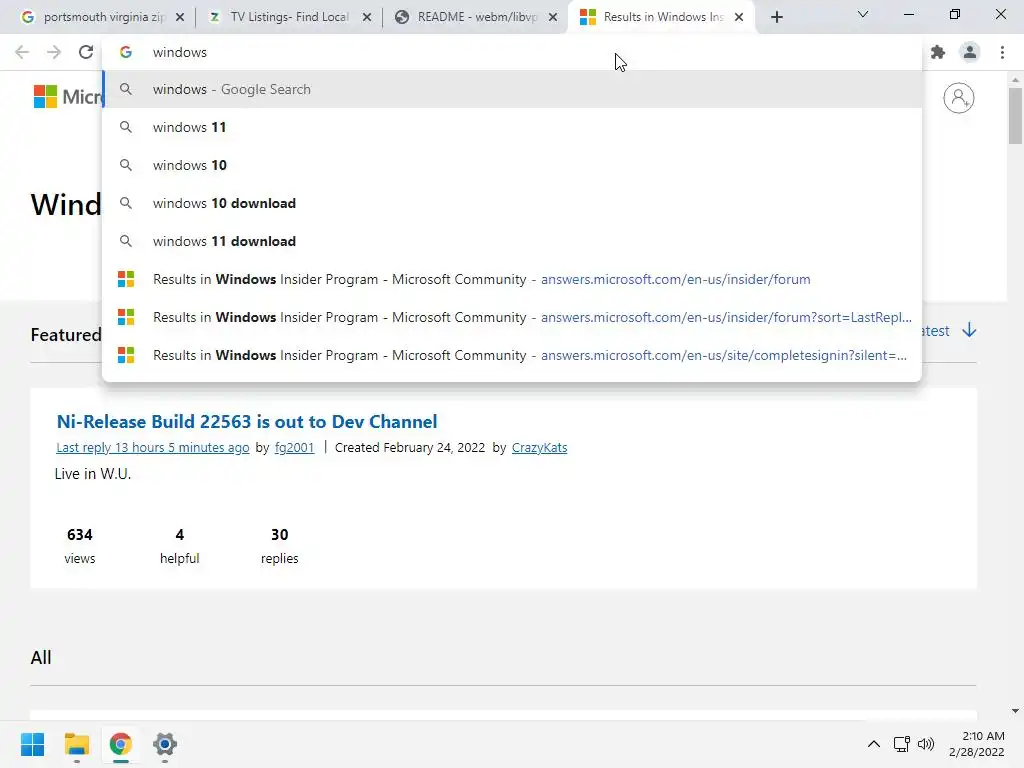Open 'Last reply 13 hours 5 minutes ago'
Viewport: 1024px width, 768px height.
[x=153, y=447]
